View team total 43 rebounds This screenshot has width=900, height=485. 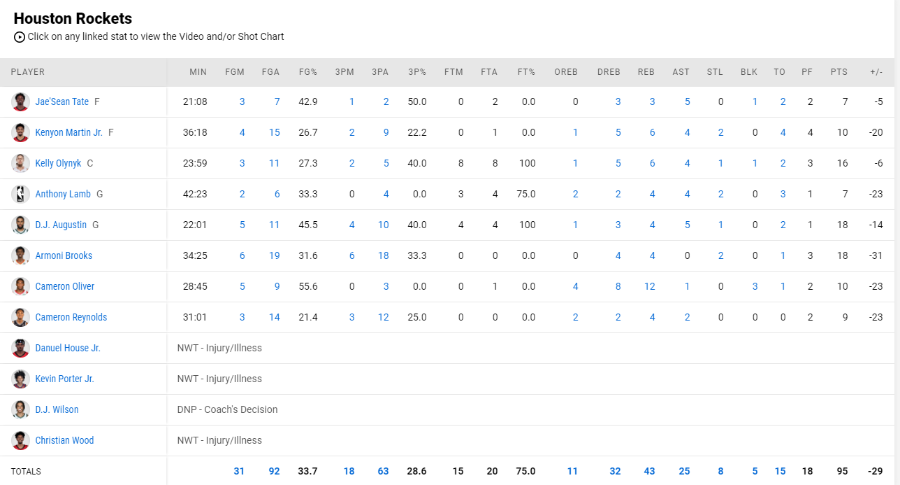point(649,471)
